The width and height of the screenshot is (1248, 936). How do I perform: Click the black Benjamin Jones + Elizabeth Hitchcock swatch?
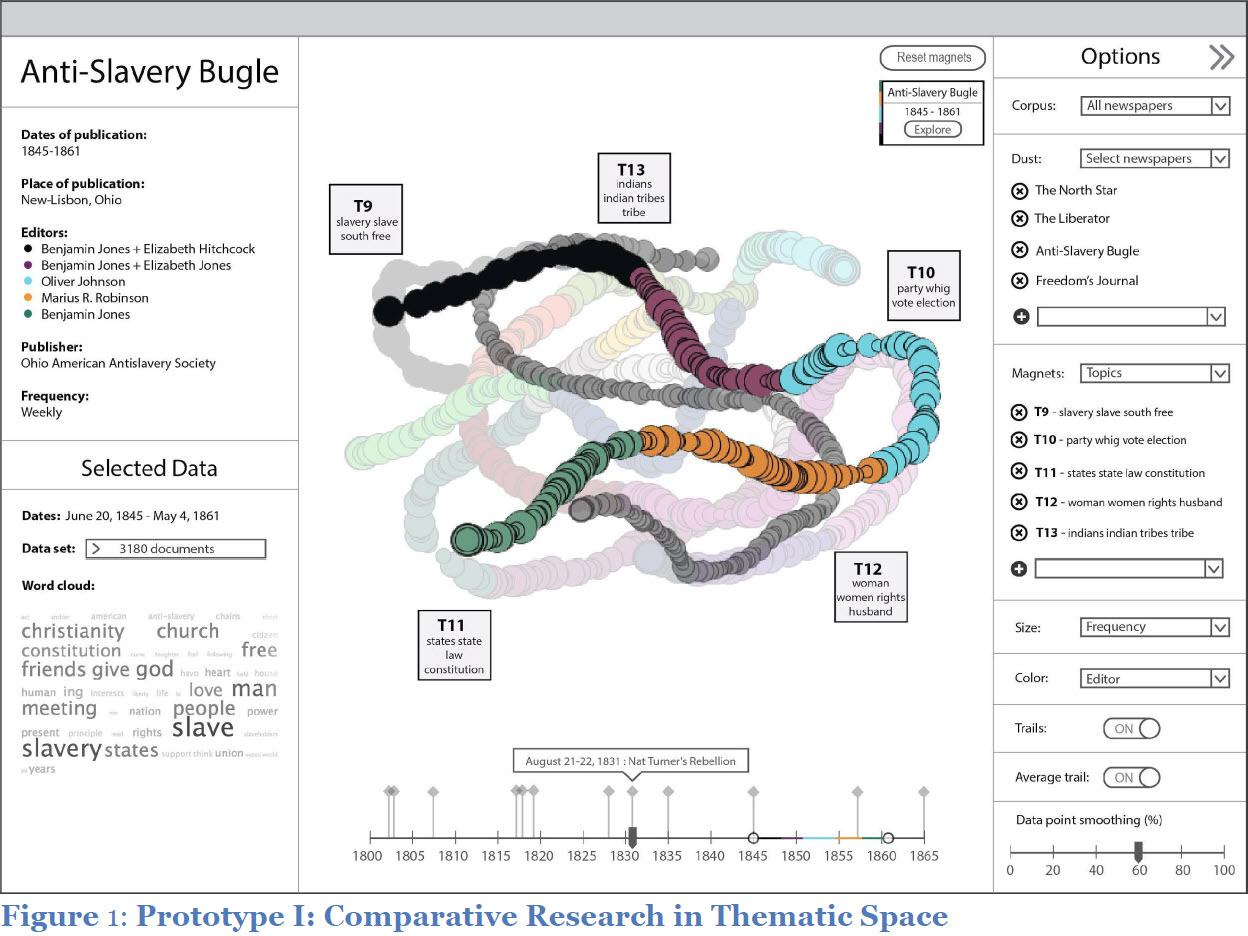pos(28,250)
